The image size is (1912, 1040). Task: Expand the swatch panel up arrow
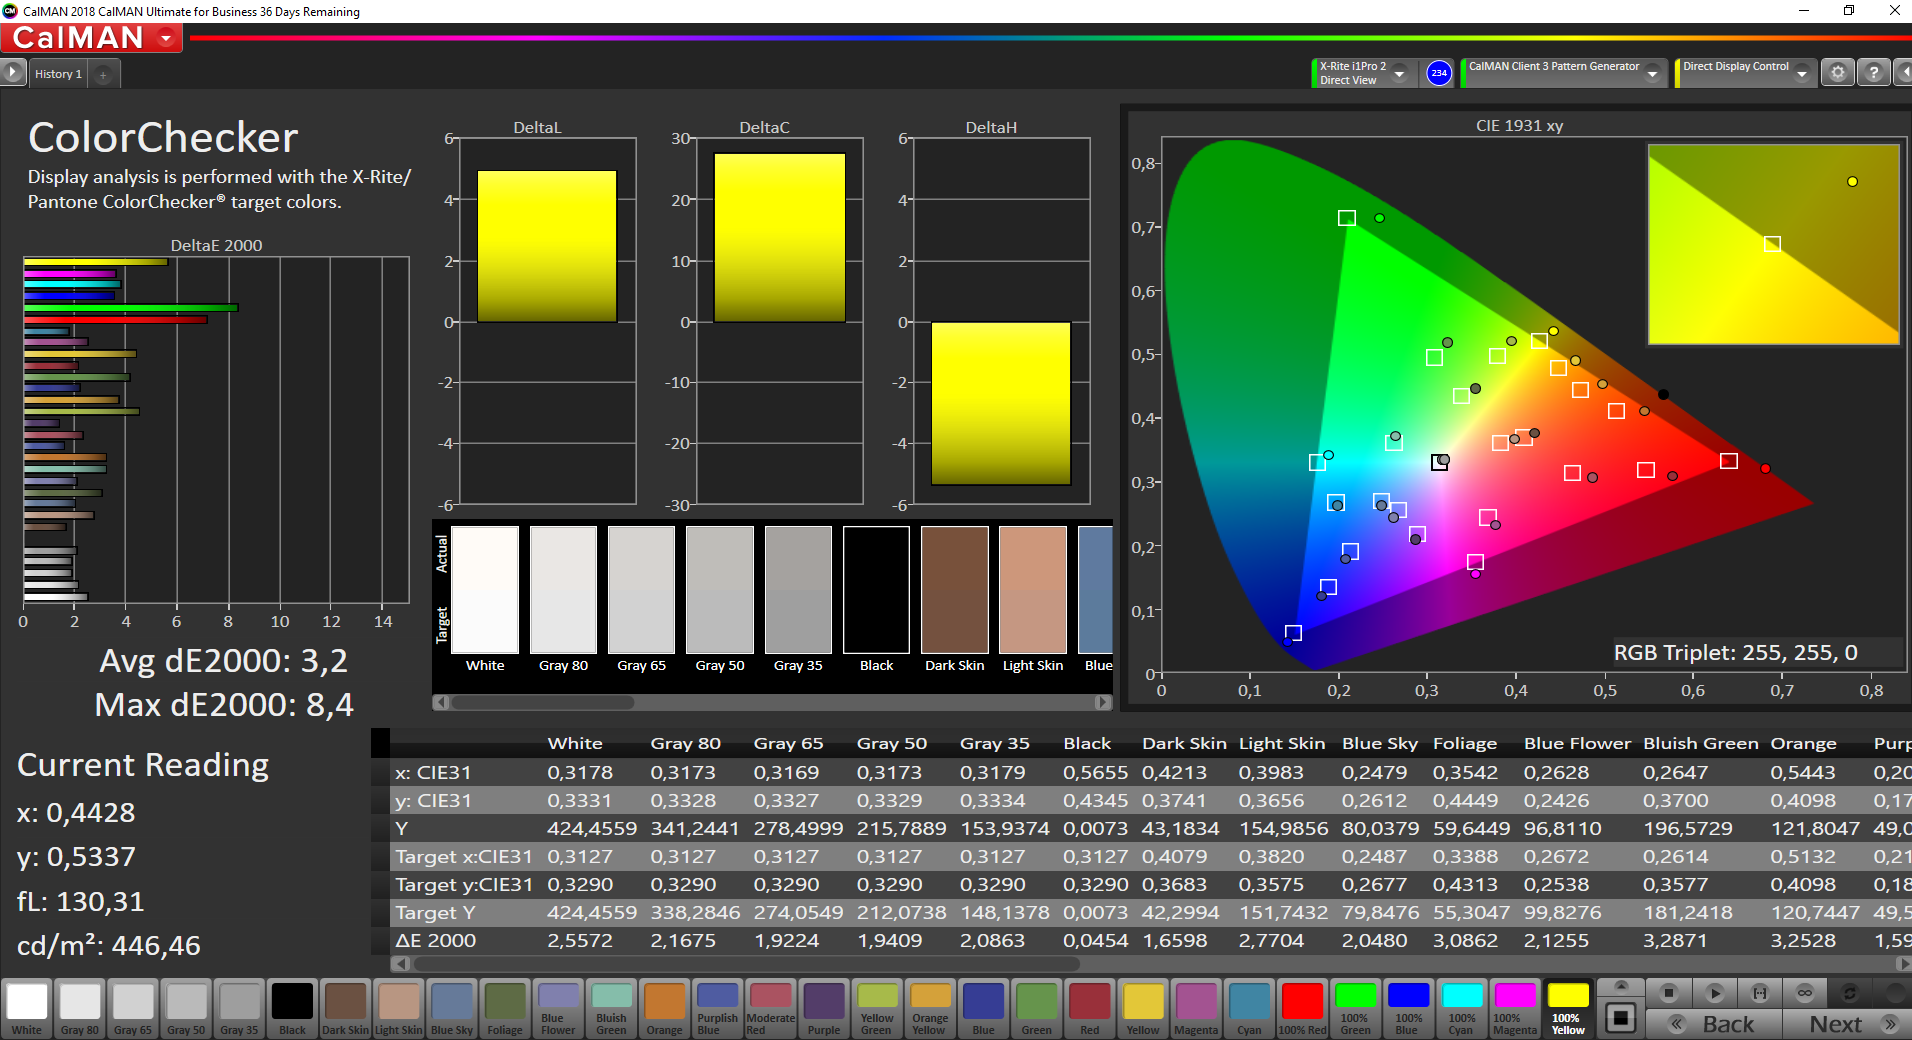pyautogui.click(x=1621, y=986)
